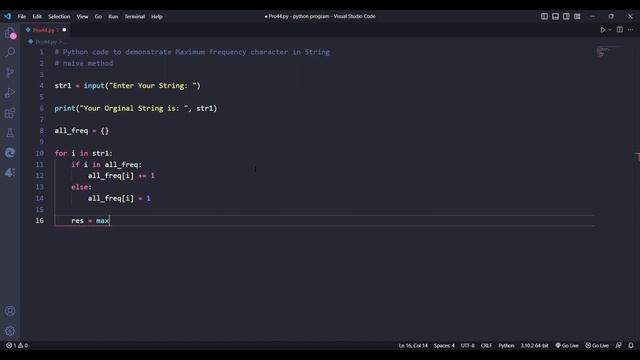Select the Python language mode
Viewport: 640px width, 360px height.
tap(506, 345)
